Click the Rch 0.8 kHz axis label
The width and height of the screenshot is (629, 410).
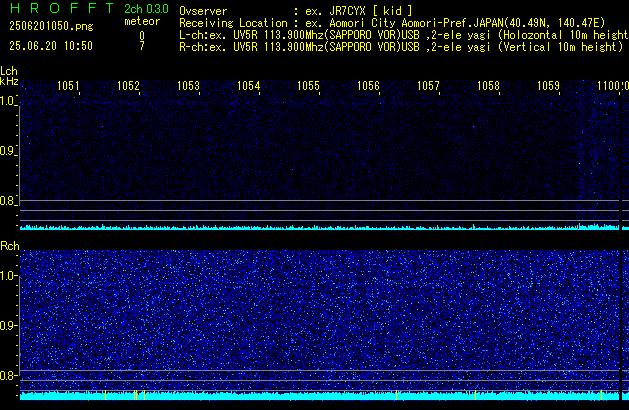(x=7, y=375)
